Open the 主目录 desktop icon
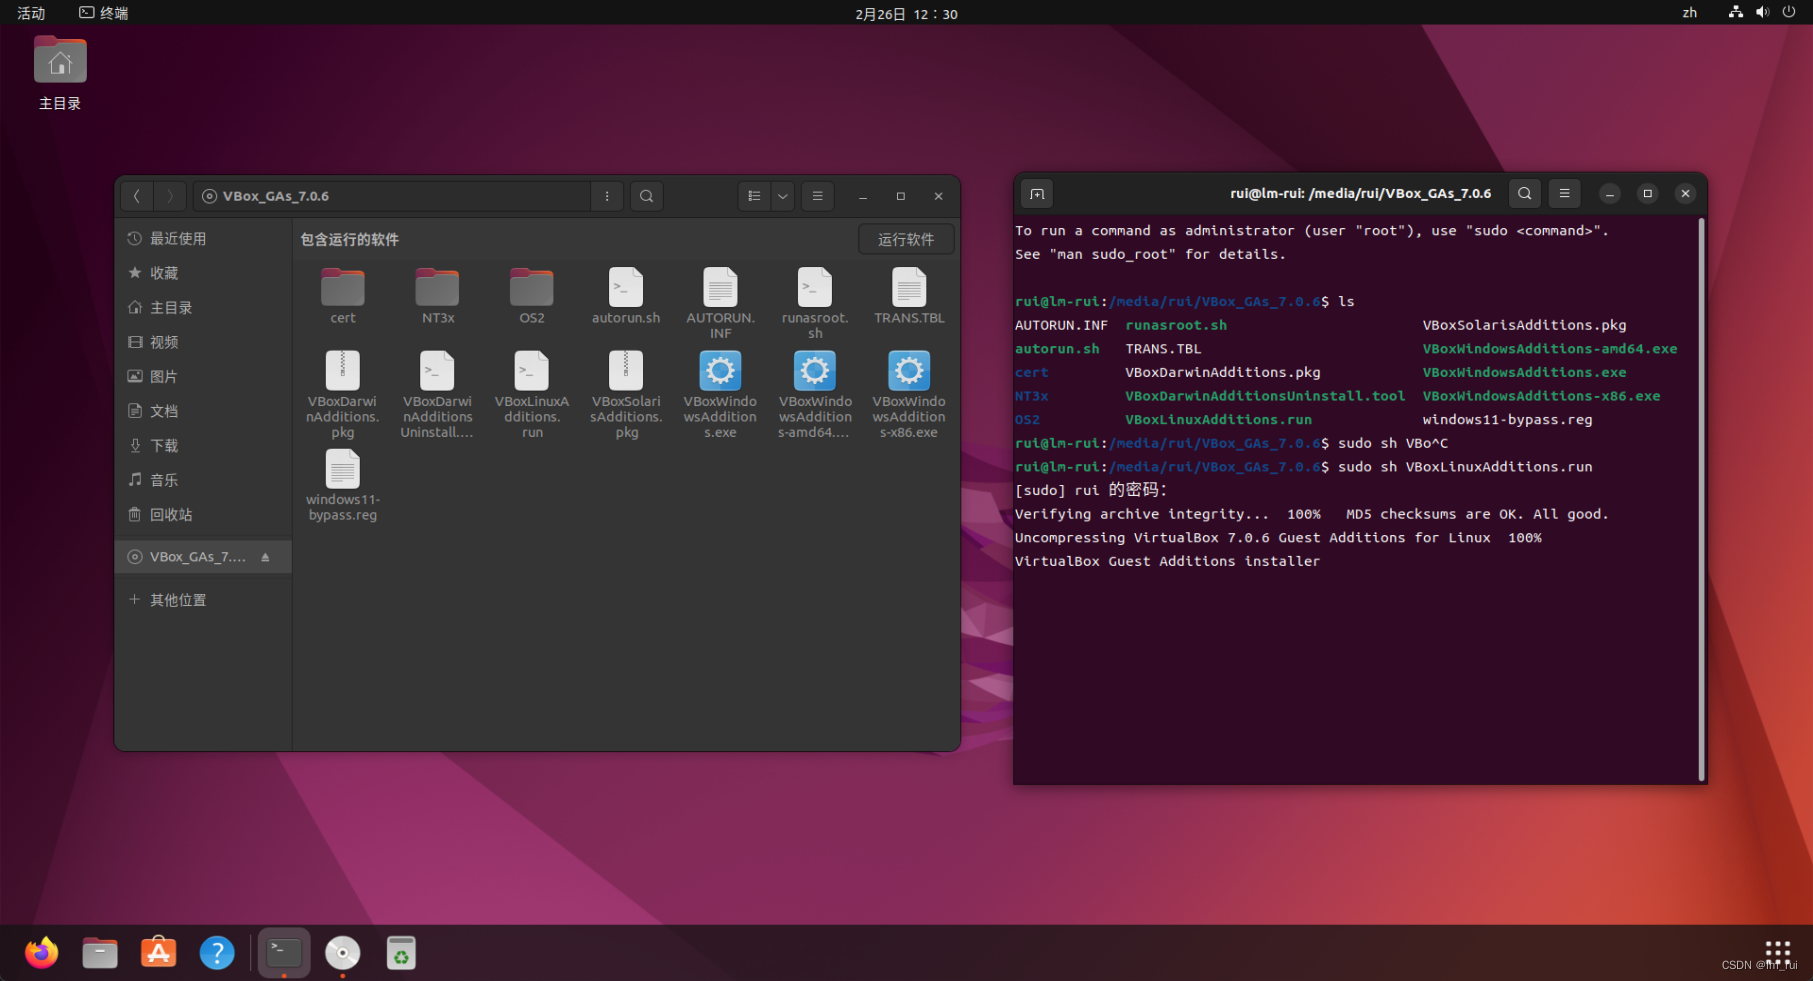Image resolution: width=1813 pixels, height=981 pixels. [60, 73]
